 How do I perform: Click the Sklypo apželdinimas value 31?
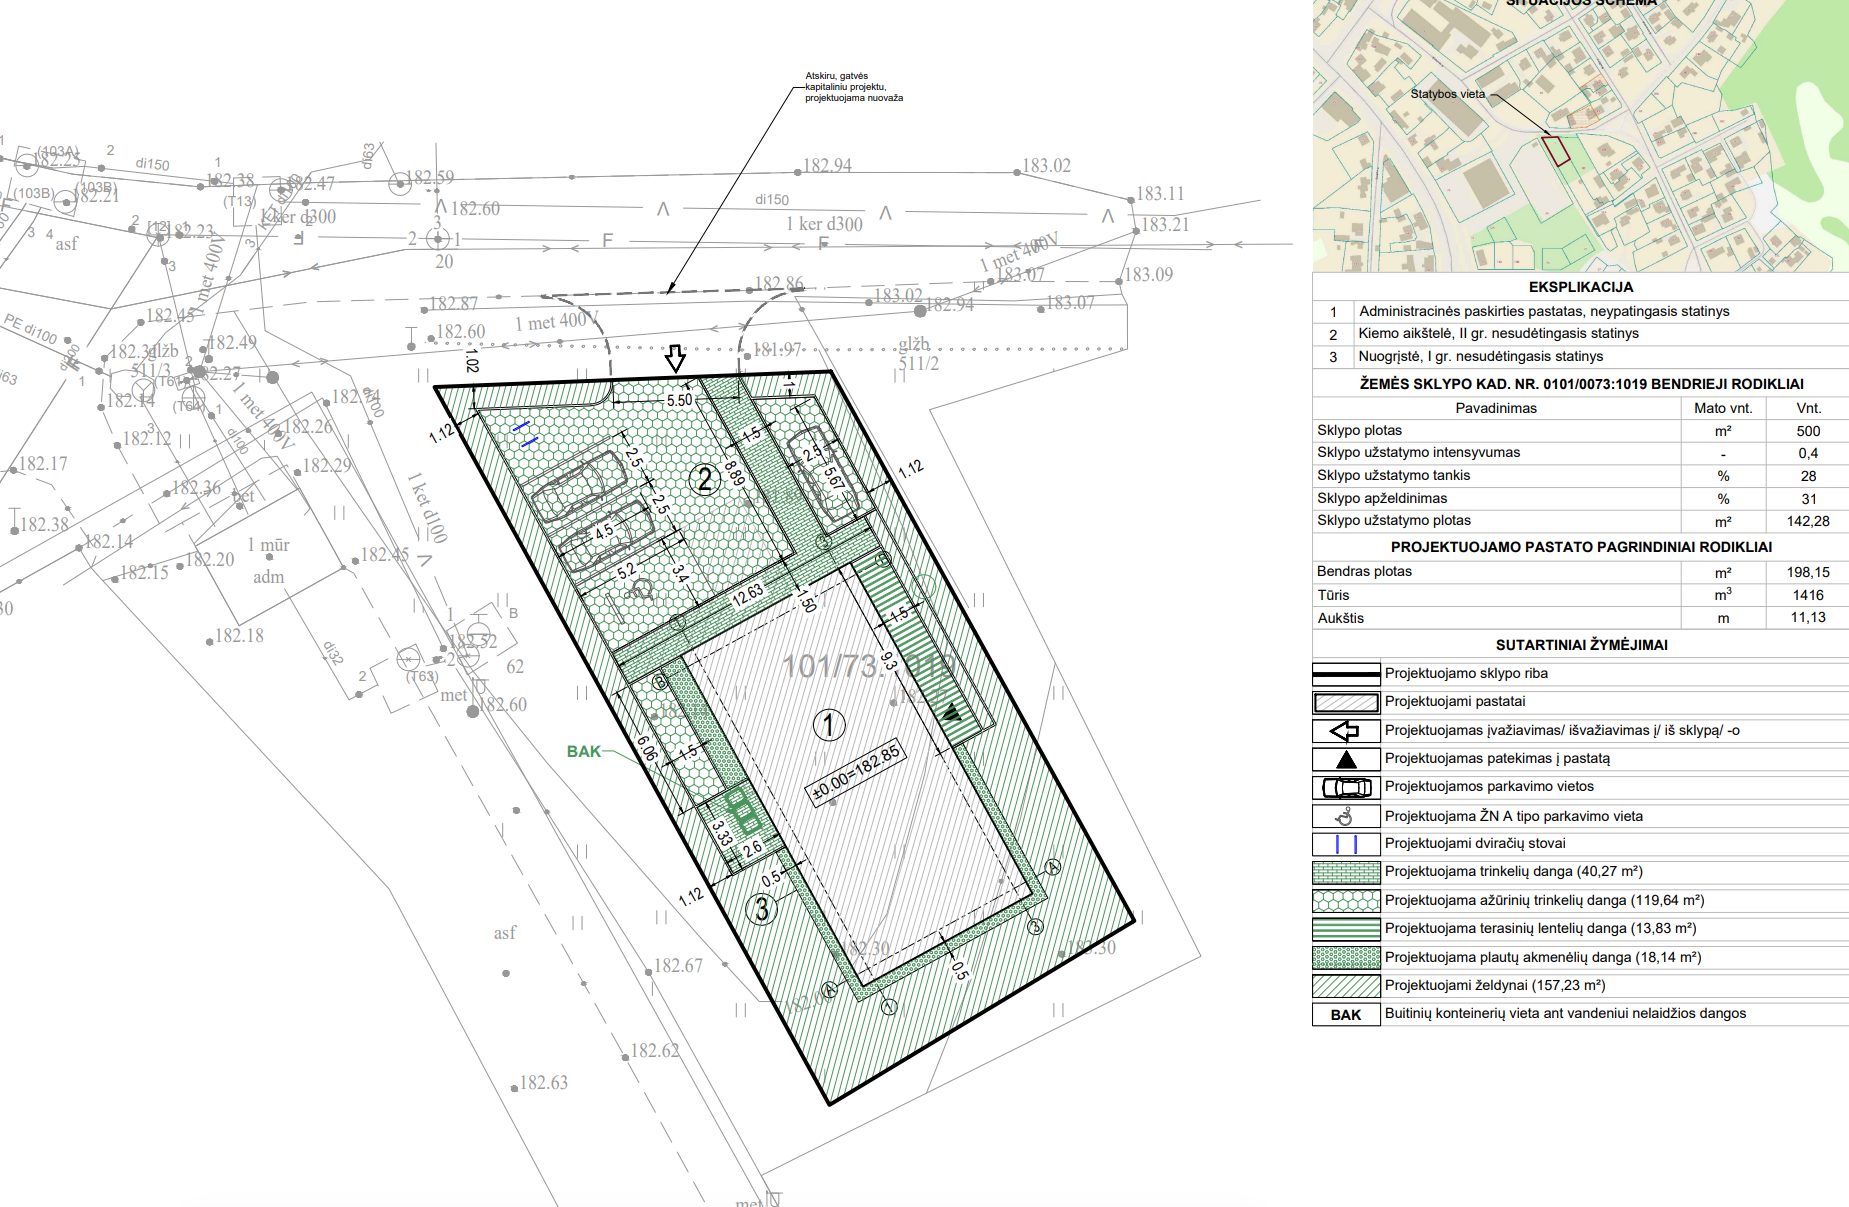click(1808, 499)
